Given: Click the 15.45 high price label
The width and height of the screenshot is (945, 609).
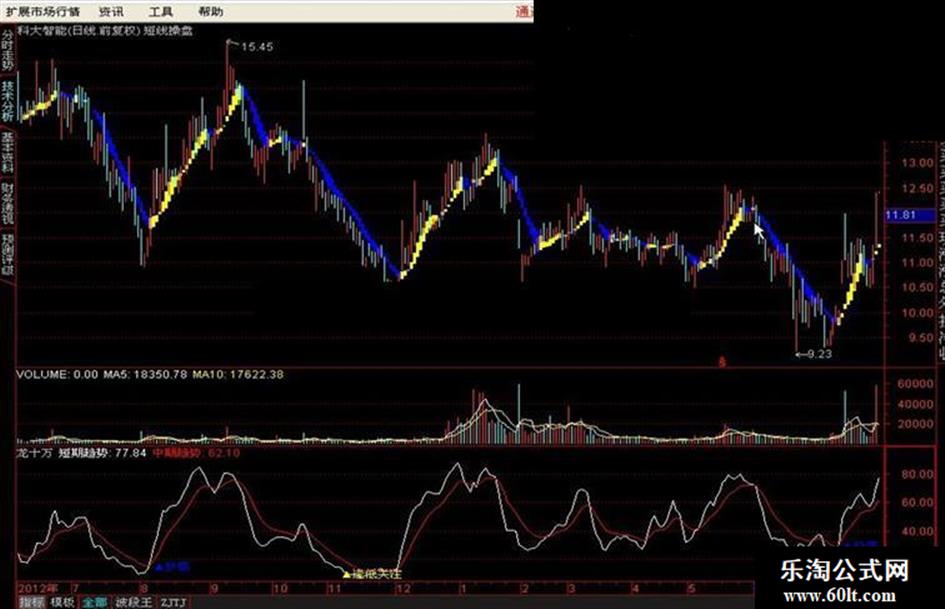Looking at the screenshot, I should pyautogui.click(x=257, y=46).
